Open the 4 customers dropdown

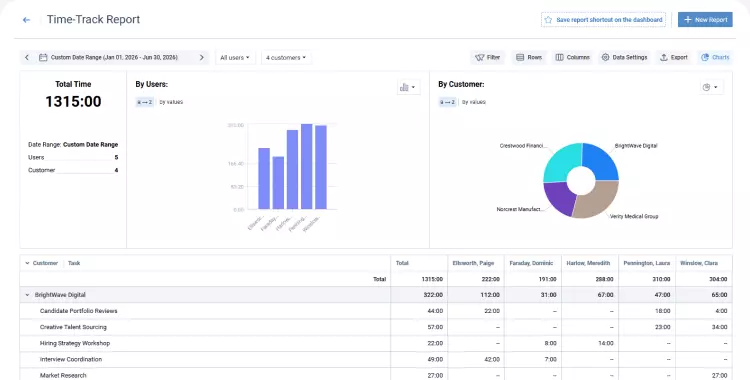coord(286,57)
